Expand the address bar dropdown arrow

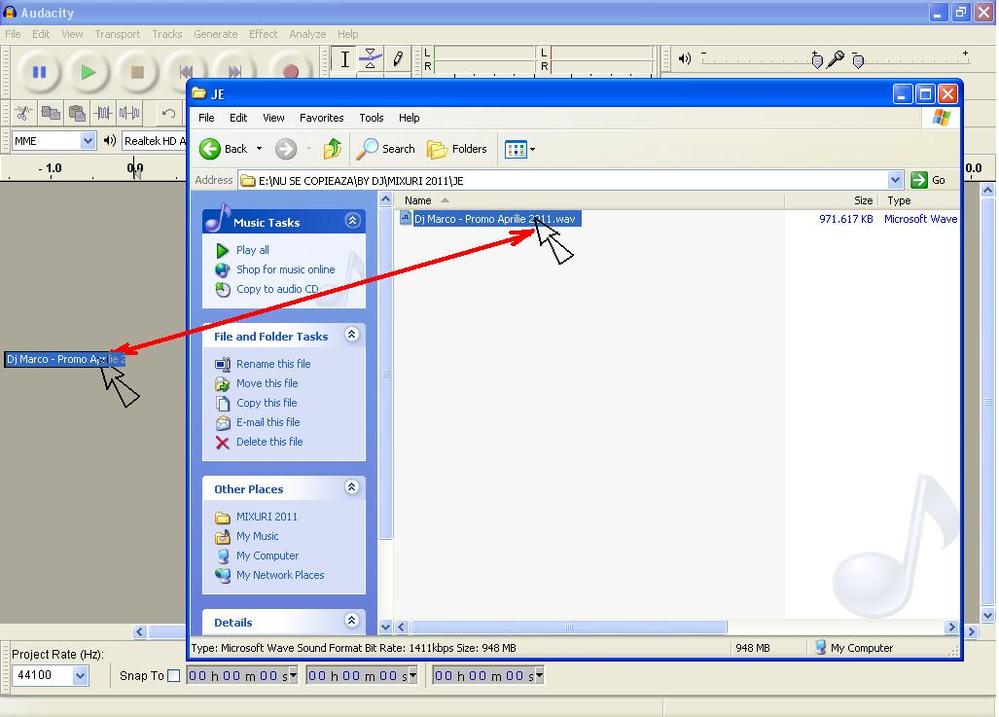[x=895, y=180]
